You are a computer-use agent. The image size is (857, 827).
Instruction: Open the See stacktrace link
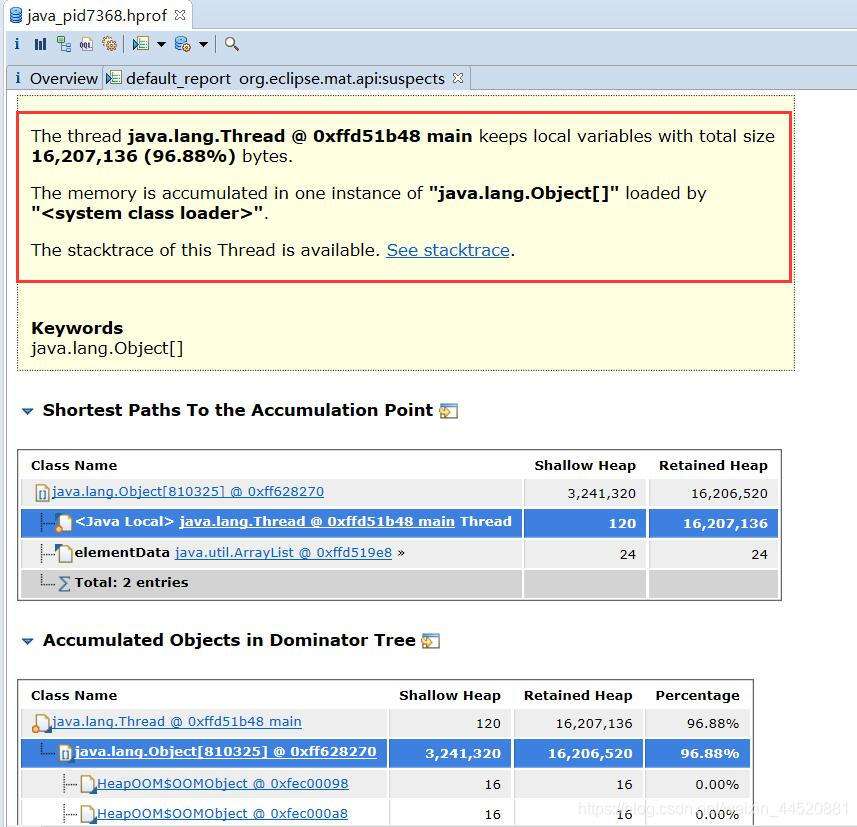click(448, 250)
